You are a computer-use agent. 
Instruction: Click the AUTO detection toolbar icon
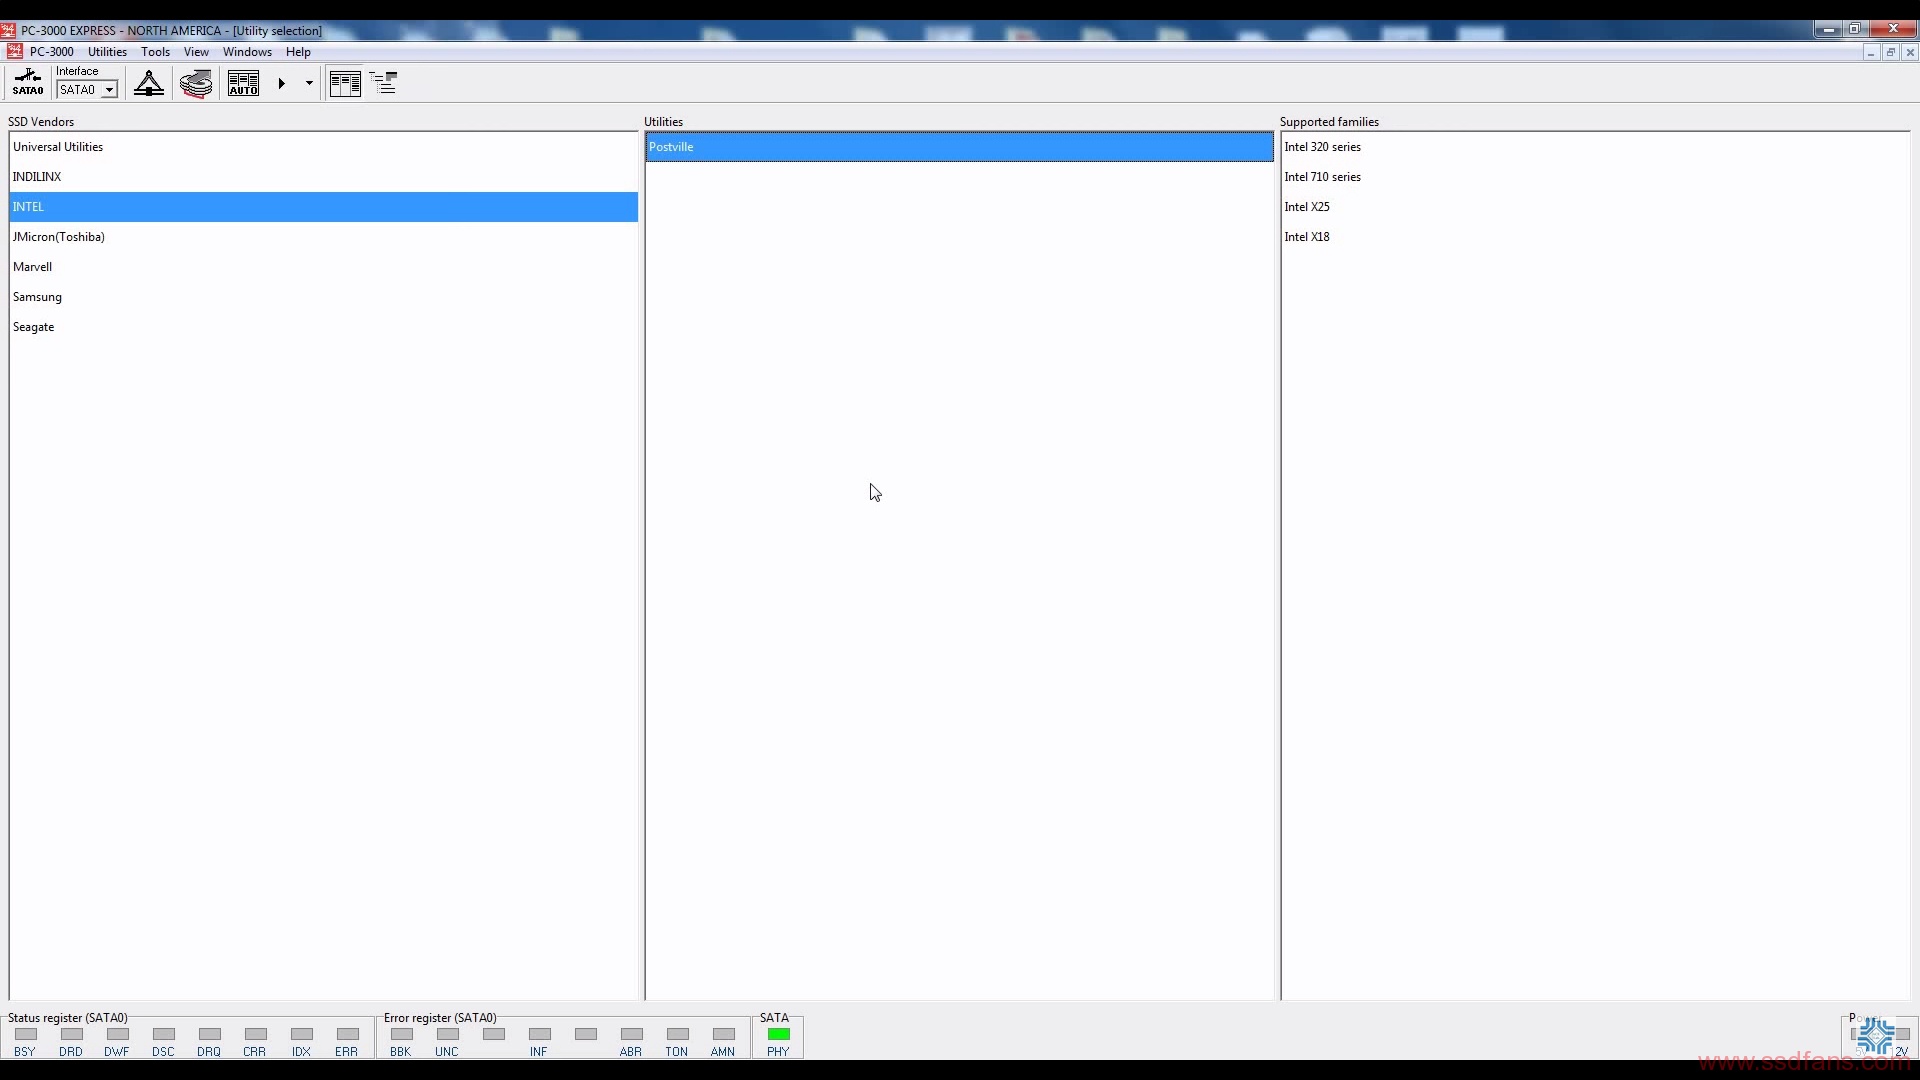point(243,83)
